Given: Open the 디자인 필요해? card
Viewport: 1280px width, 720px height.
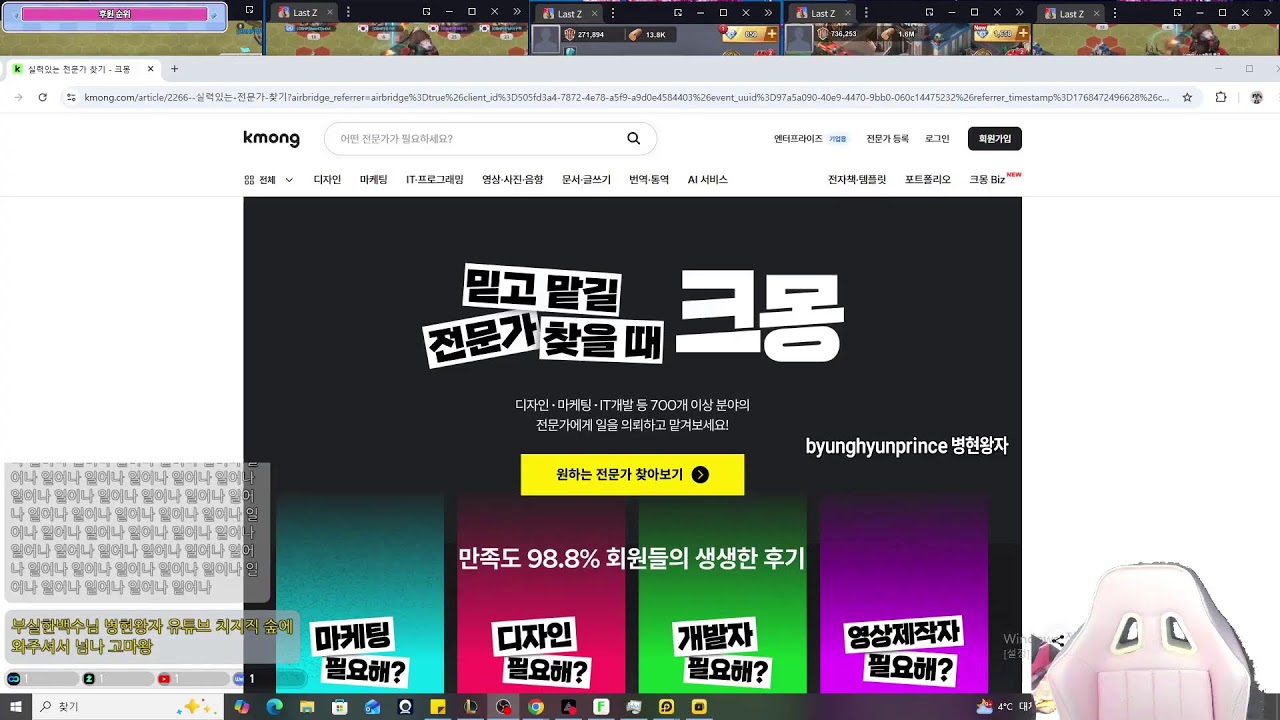Looking at the screenshot, I should (x=541, y=594).
